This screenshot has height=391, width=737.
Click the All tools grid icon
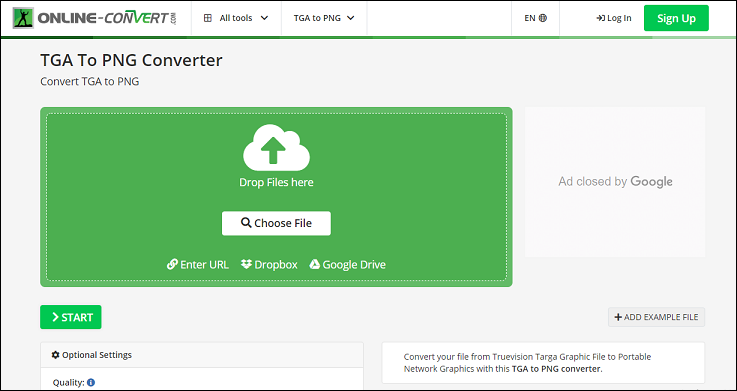pos(208,18)
